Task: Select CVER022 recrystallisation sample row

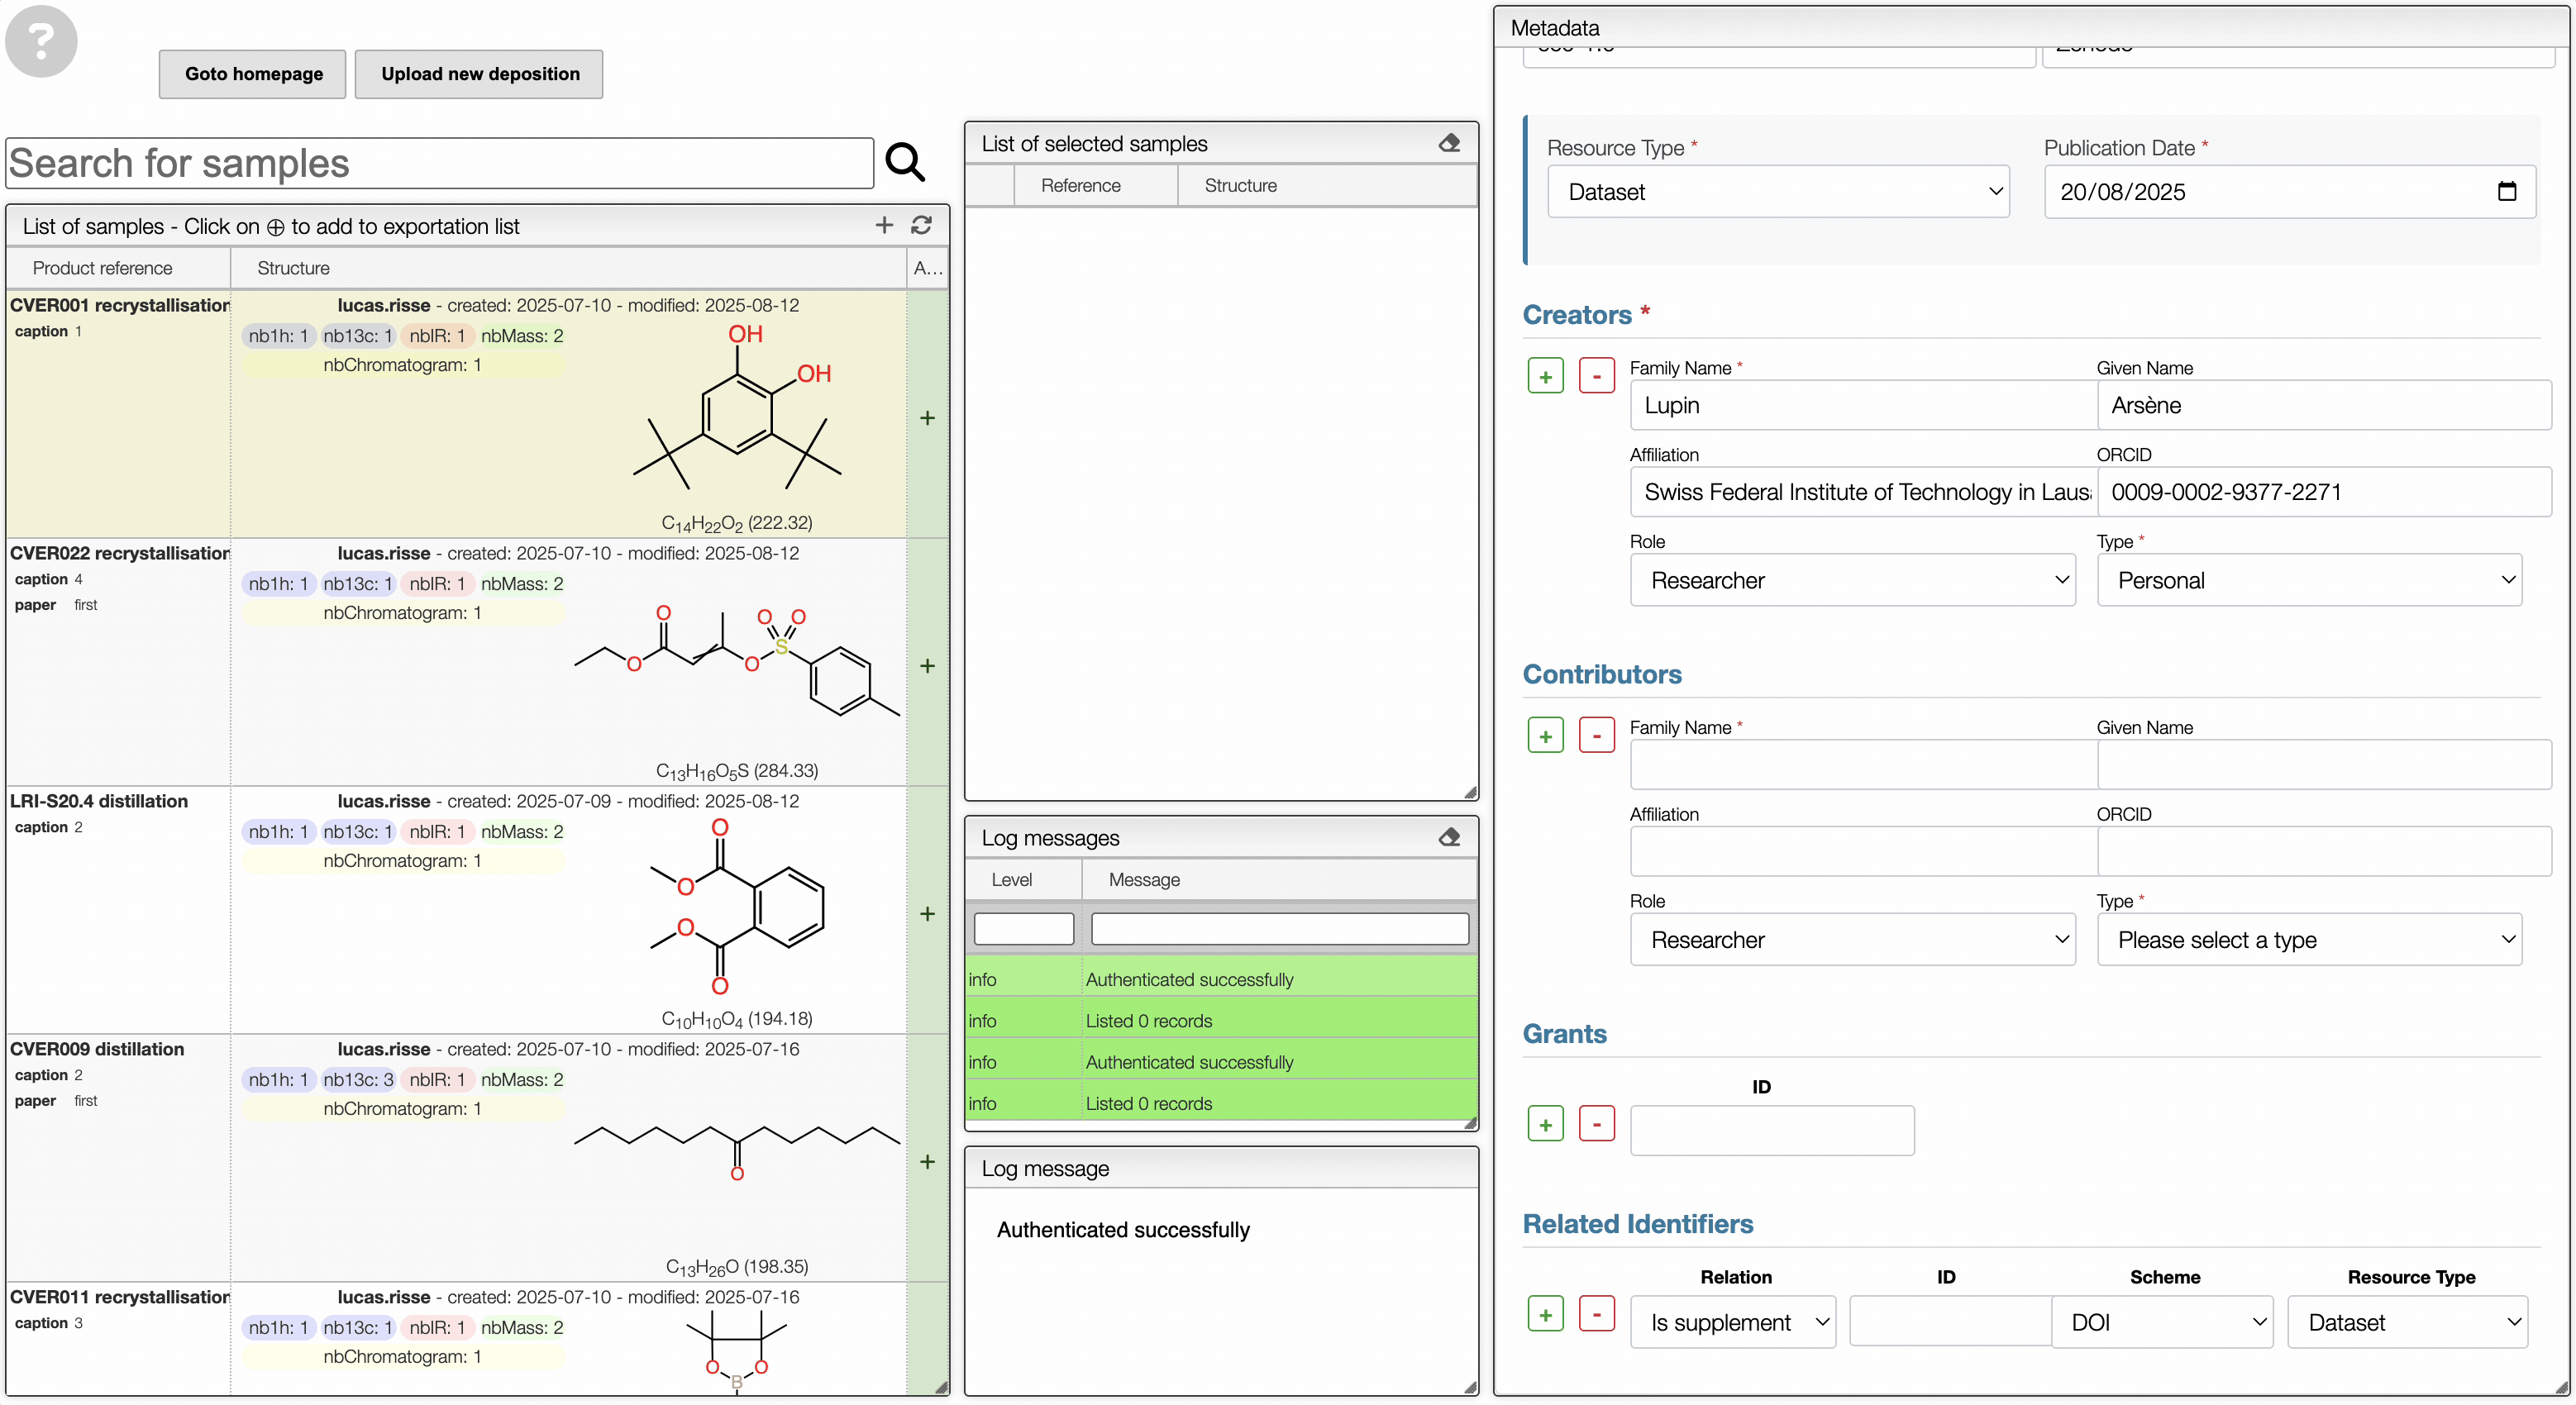Action: pos(476,662)
